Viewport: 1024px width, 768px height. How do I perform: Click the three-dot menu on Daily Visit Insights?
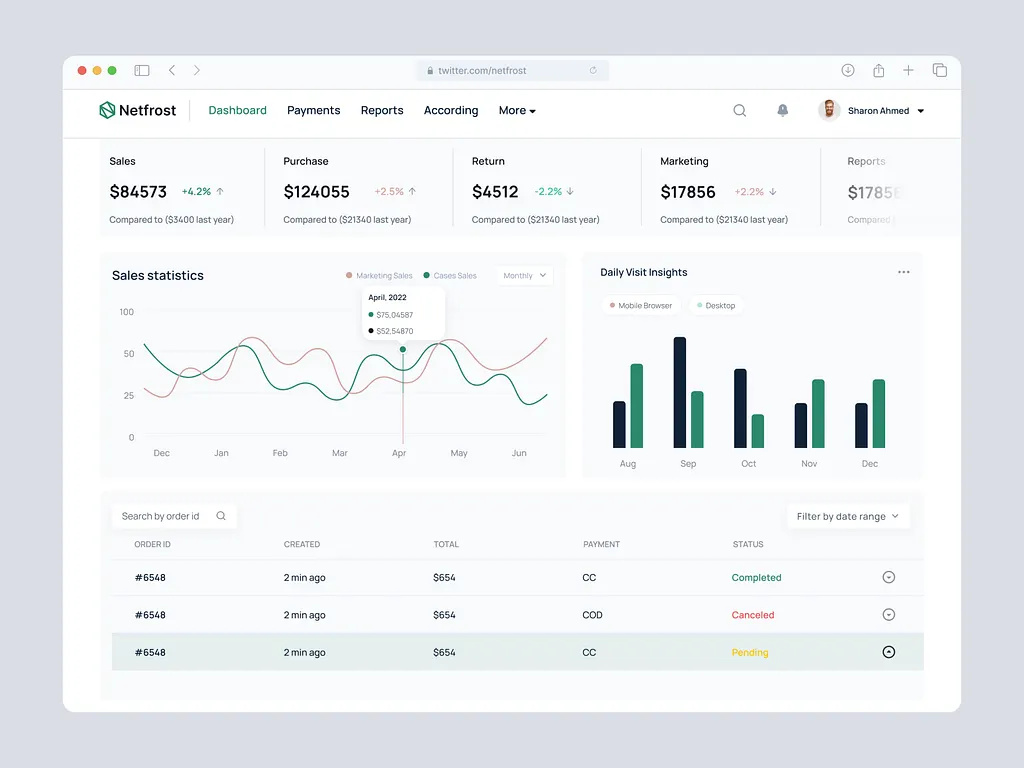pyautogui.click(x=904, y=272)
